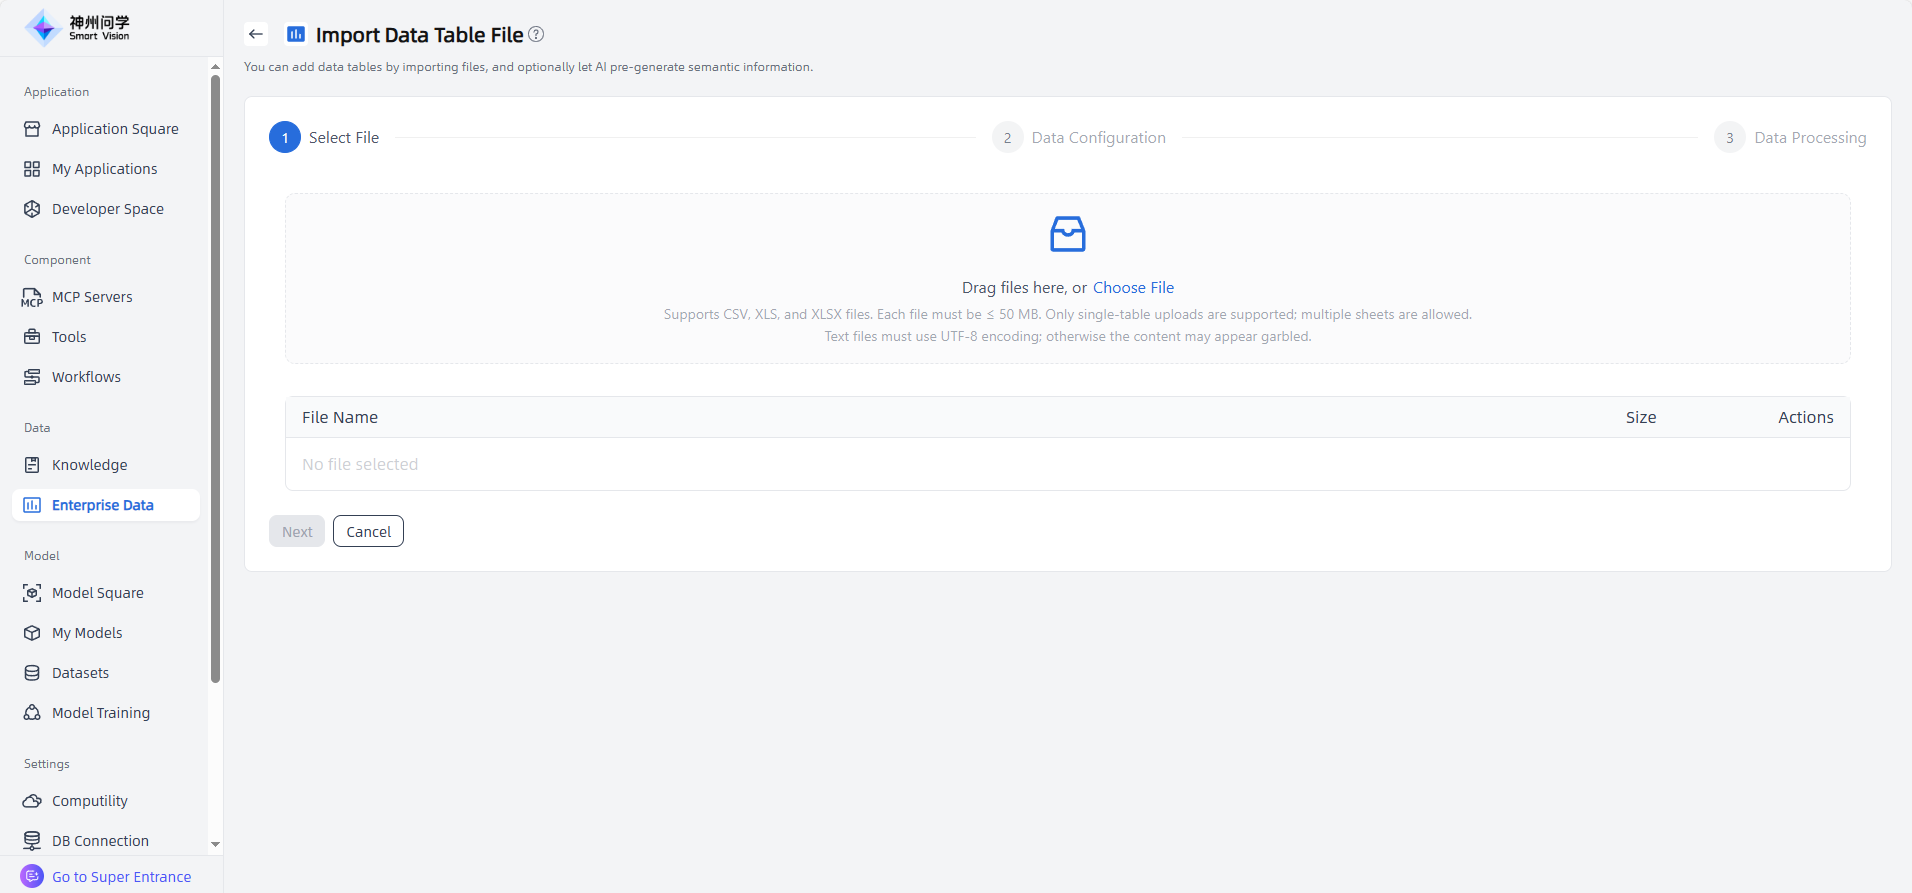This screenshot has width=1912, height=893.
Task: Click the Data Processing step number
Action: [x=1729, y=138]
